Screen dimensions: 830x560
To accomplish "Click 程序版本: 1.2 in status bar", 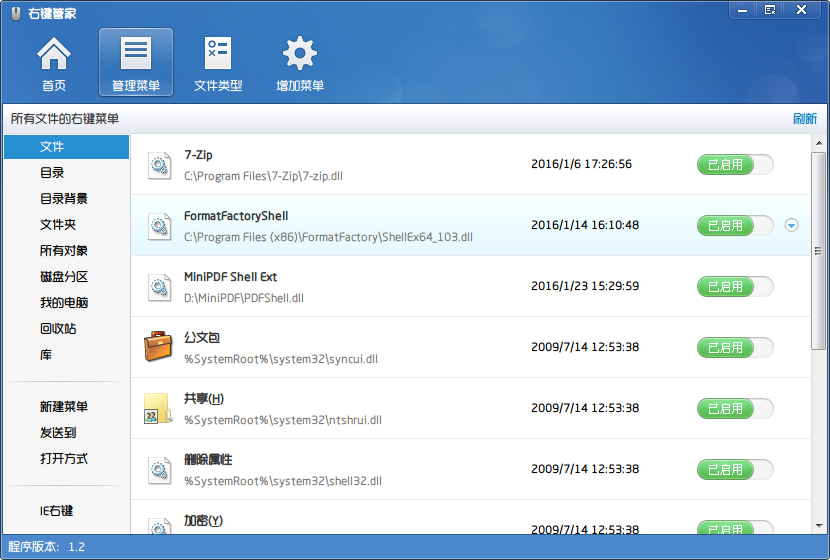I will click(x=47, y=547).
